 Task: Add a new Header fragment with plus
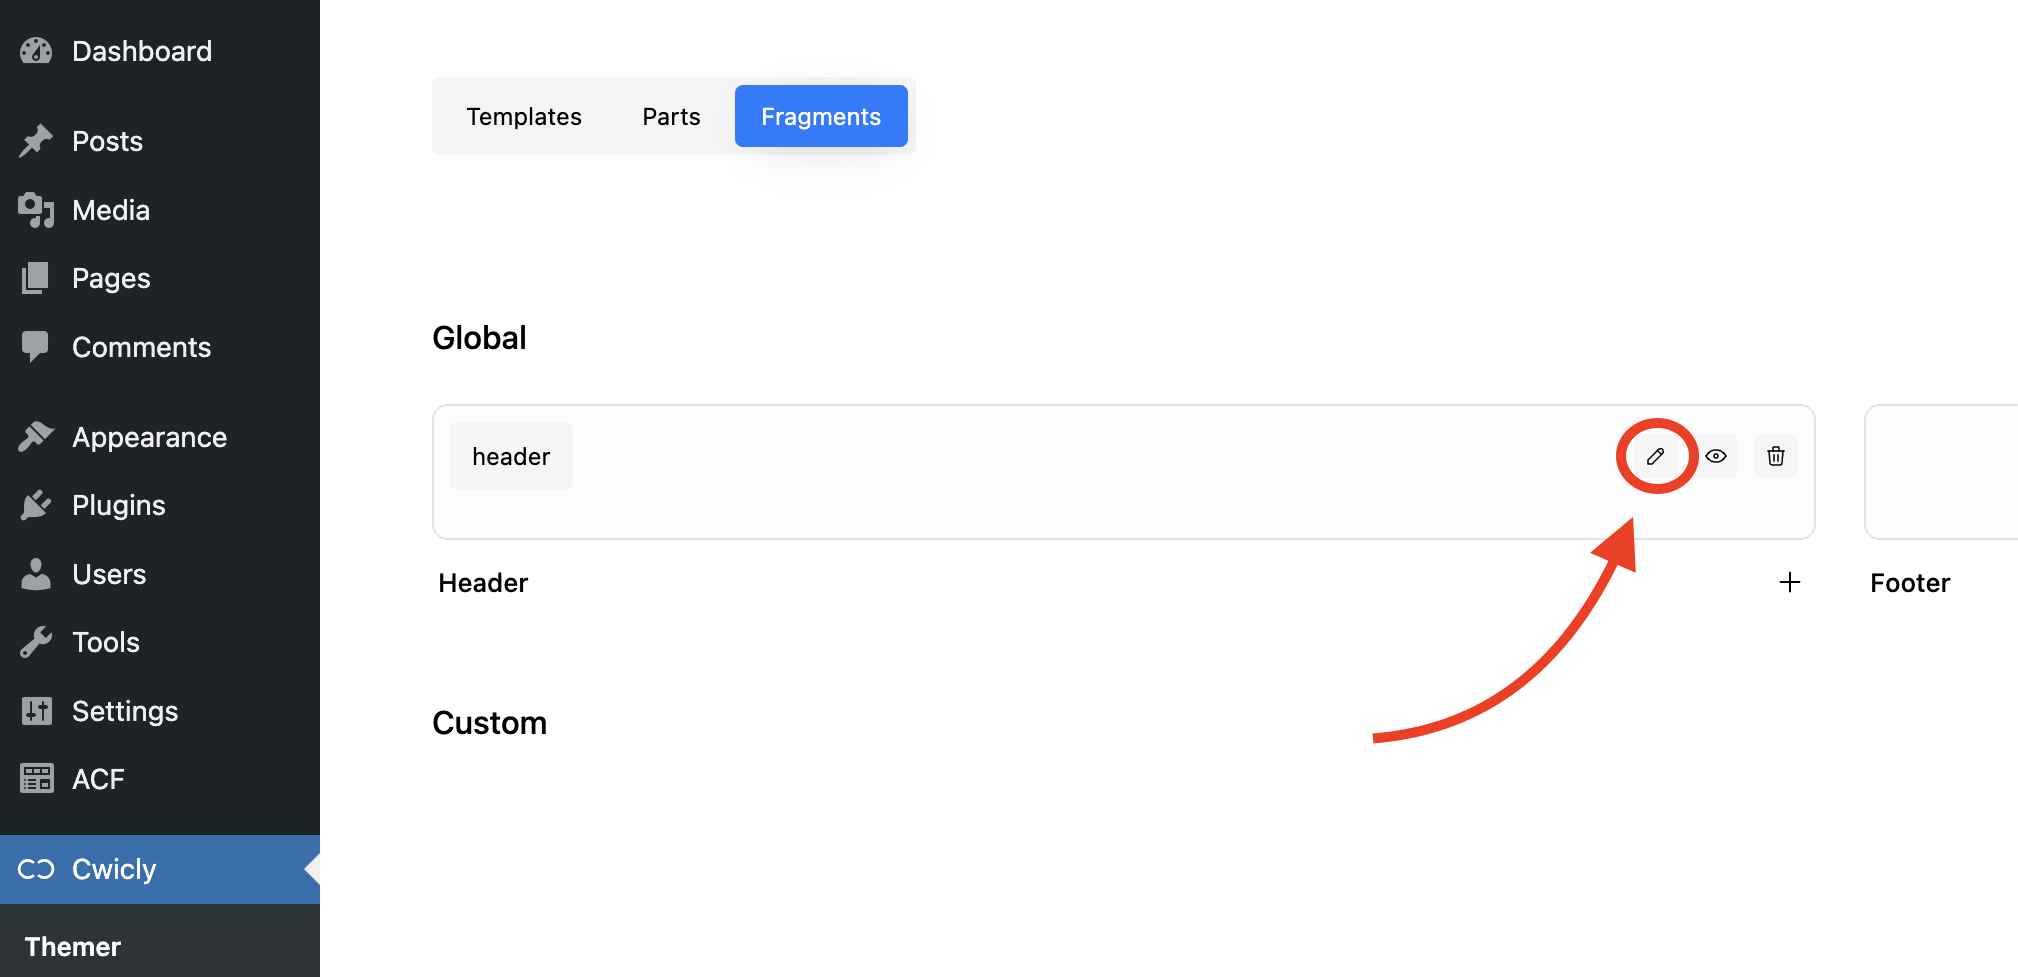(x=1789, y=582)
